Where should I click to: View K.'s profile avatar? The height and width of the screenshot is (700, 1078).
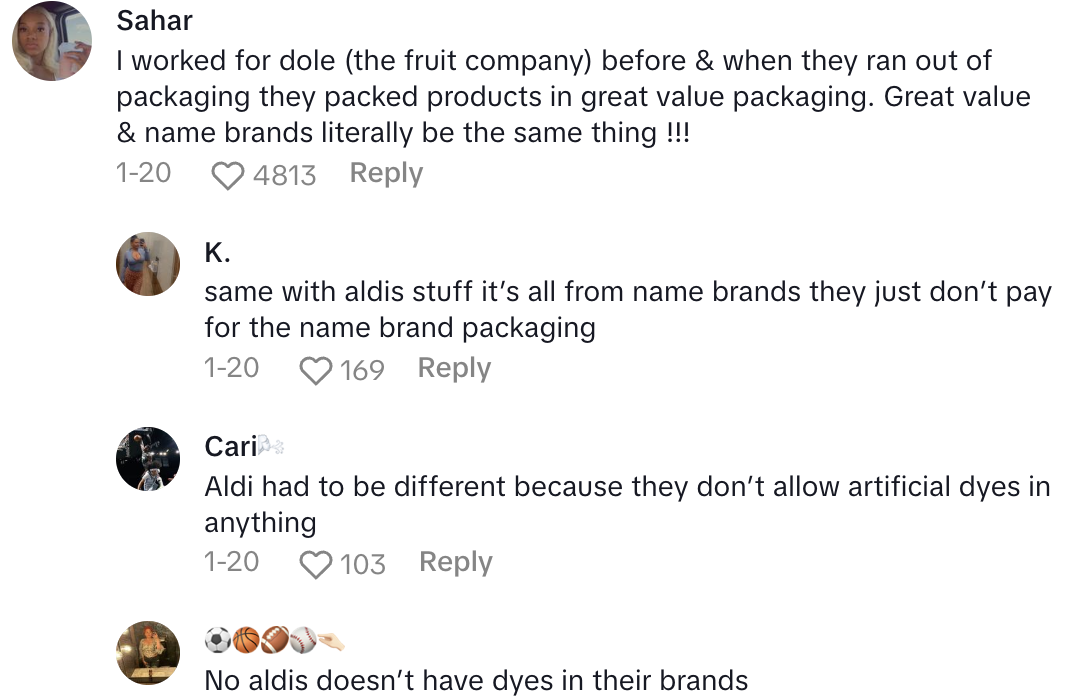tap(148, 265)
